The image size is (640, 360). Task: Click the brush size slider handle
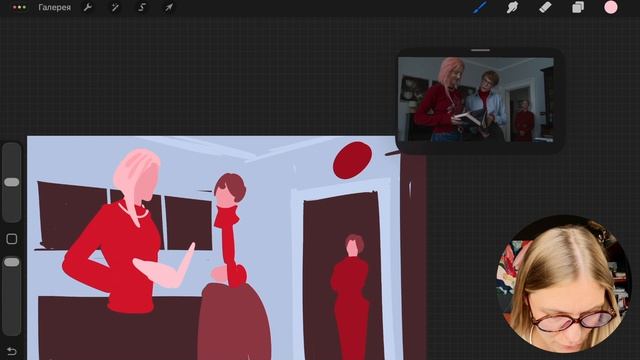click(12, 182)
